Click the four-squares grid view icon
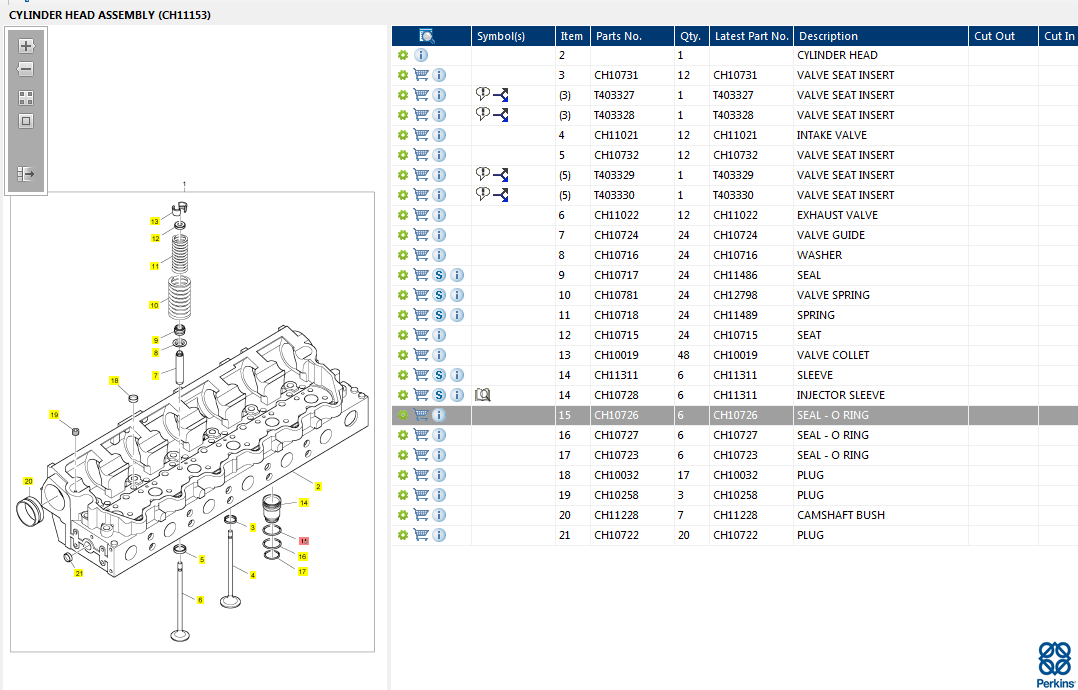The width and height of the screenshot is (1078, 690). [x=26, y=98]
